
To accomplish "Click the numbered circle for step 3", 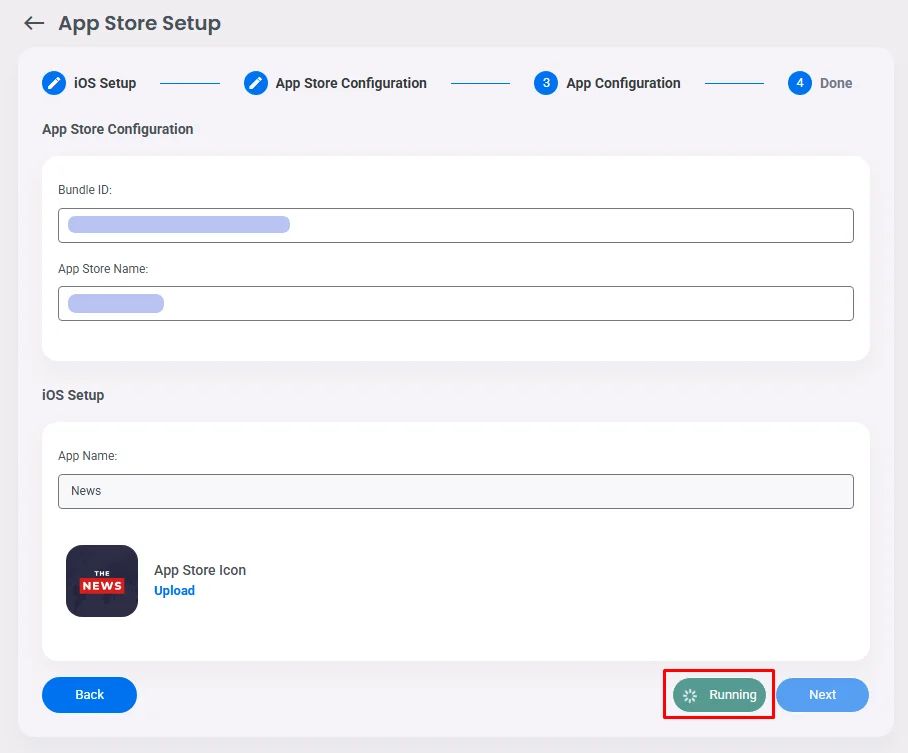I will tap(546, 83).
